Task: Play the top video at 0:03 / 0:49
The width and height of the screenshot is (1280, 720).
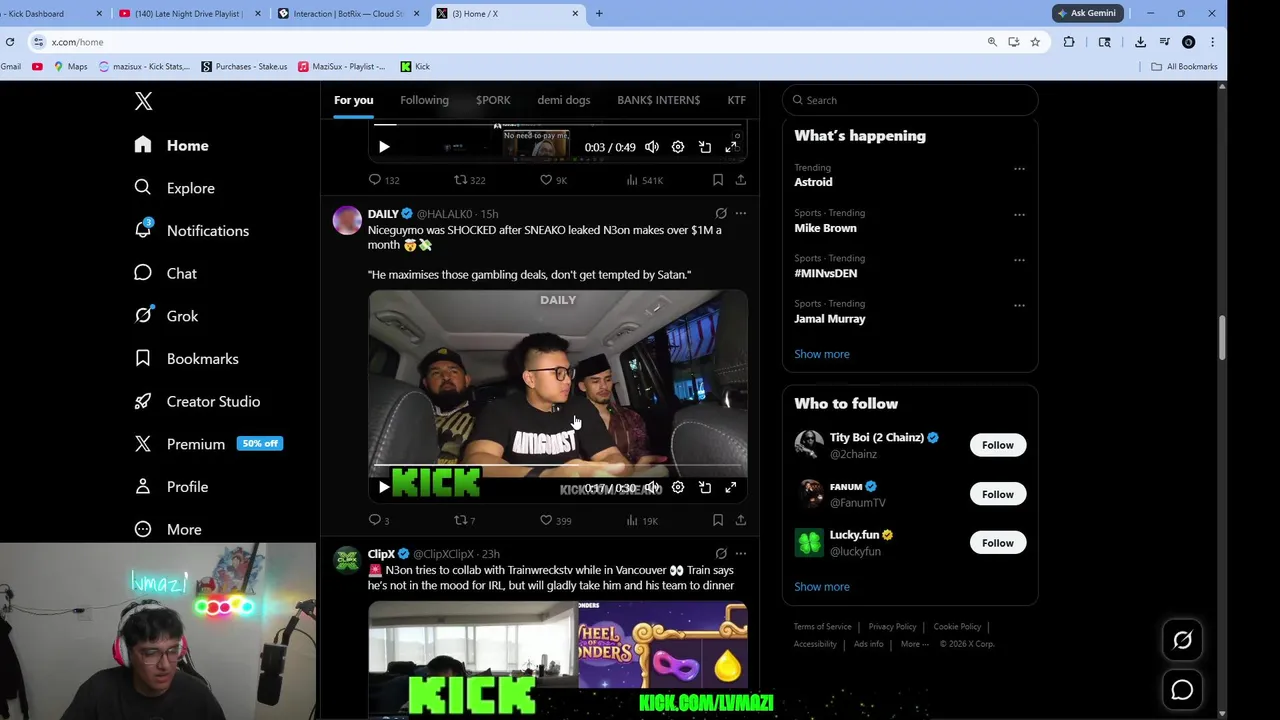Action: 384,147
